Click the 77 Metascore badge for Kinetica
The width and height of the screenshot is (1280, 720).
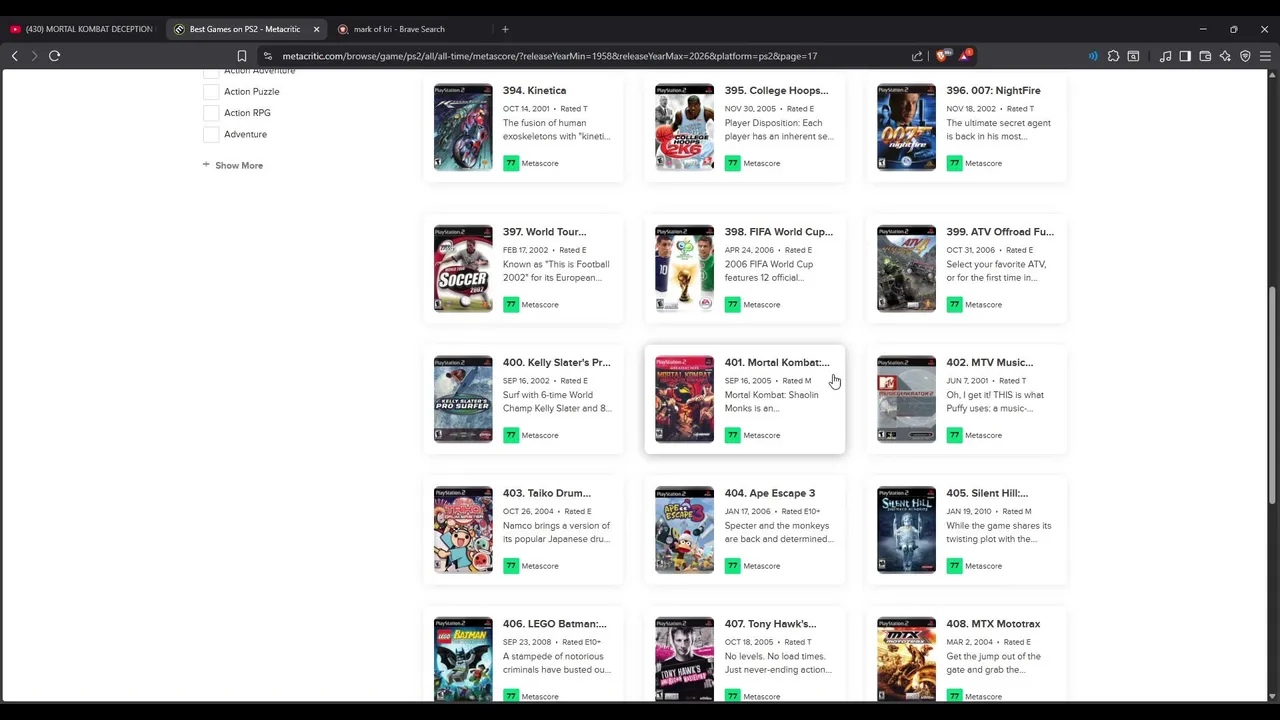511,163
